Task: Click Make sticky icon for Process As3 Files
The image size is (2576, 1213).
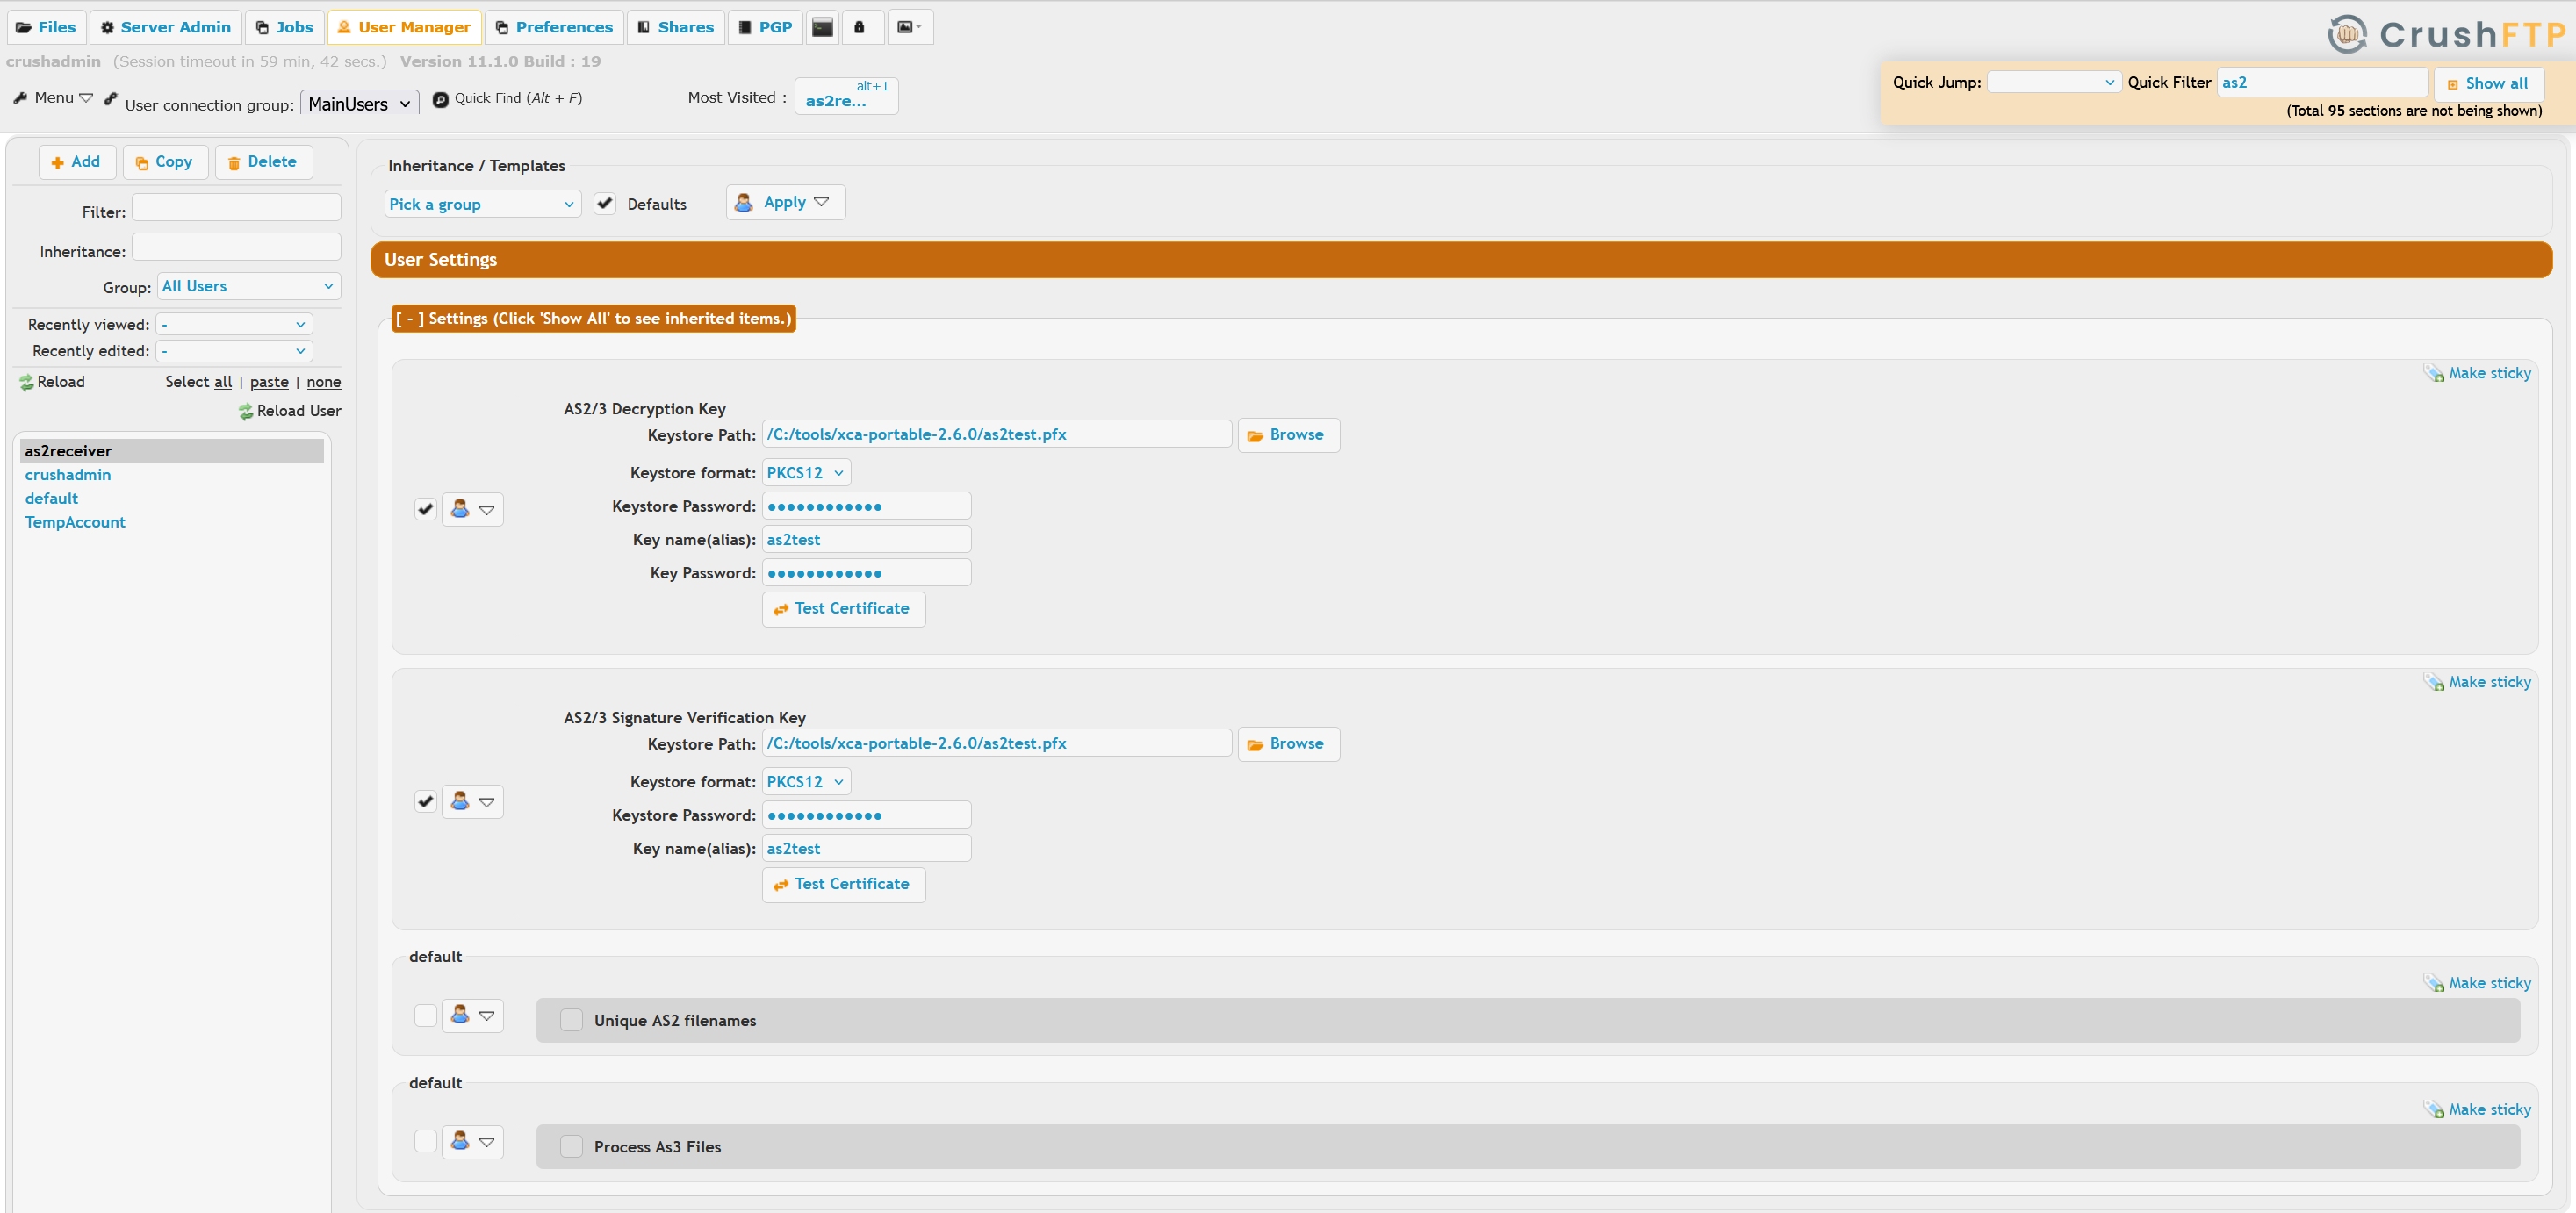Action: (2434, 1109)
